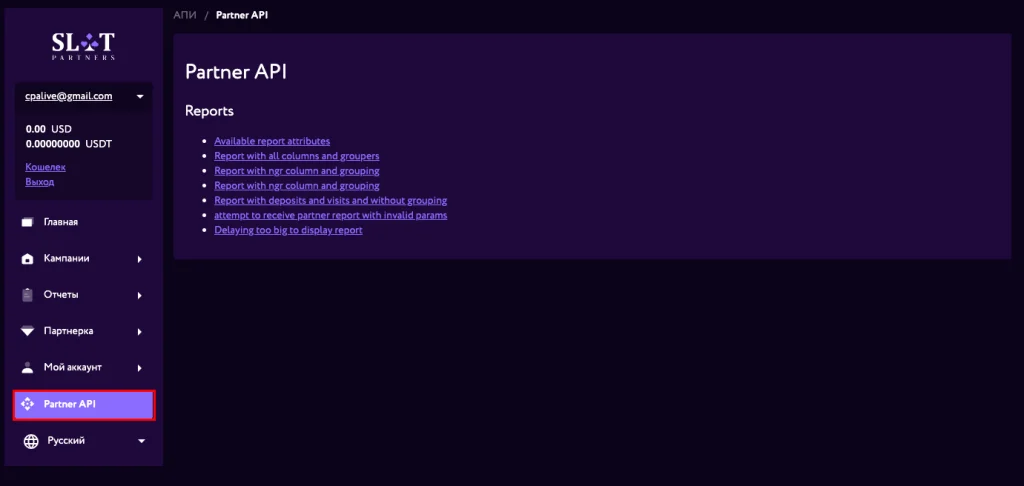
Task: Open Report with all columns and groupers
Action: (296, 156)
